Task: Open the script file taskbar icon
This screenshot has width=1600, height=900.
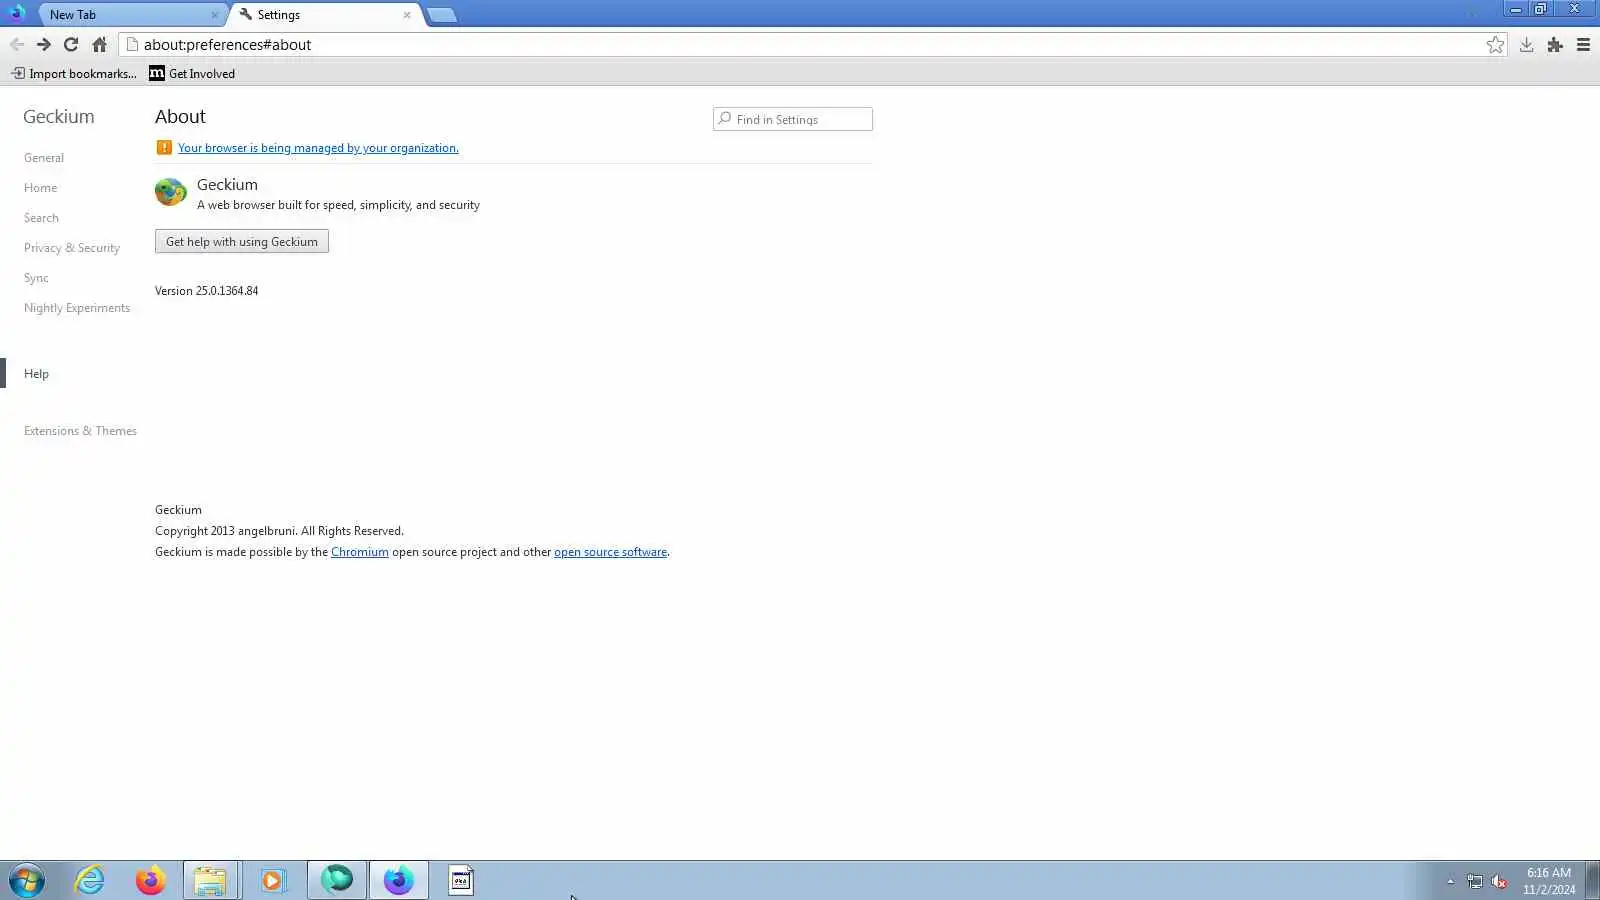Action: pos(461,881)
